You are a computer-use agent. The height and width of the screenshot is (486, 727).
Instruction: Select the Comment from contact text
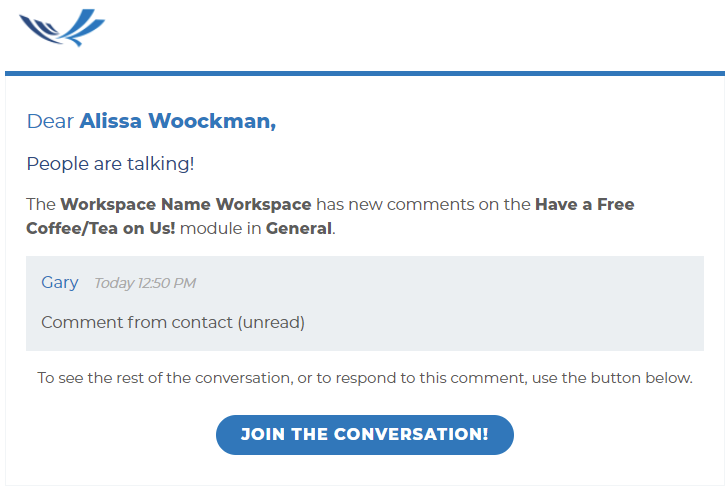(137, 322)
